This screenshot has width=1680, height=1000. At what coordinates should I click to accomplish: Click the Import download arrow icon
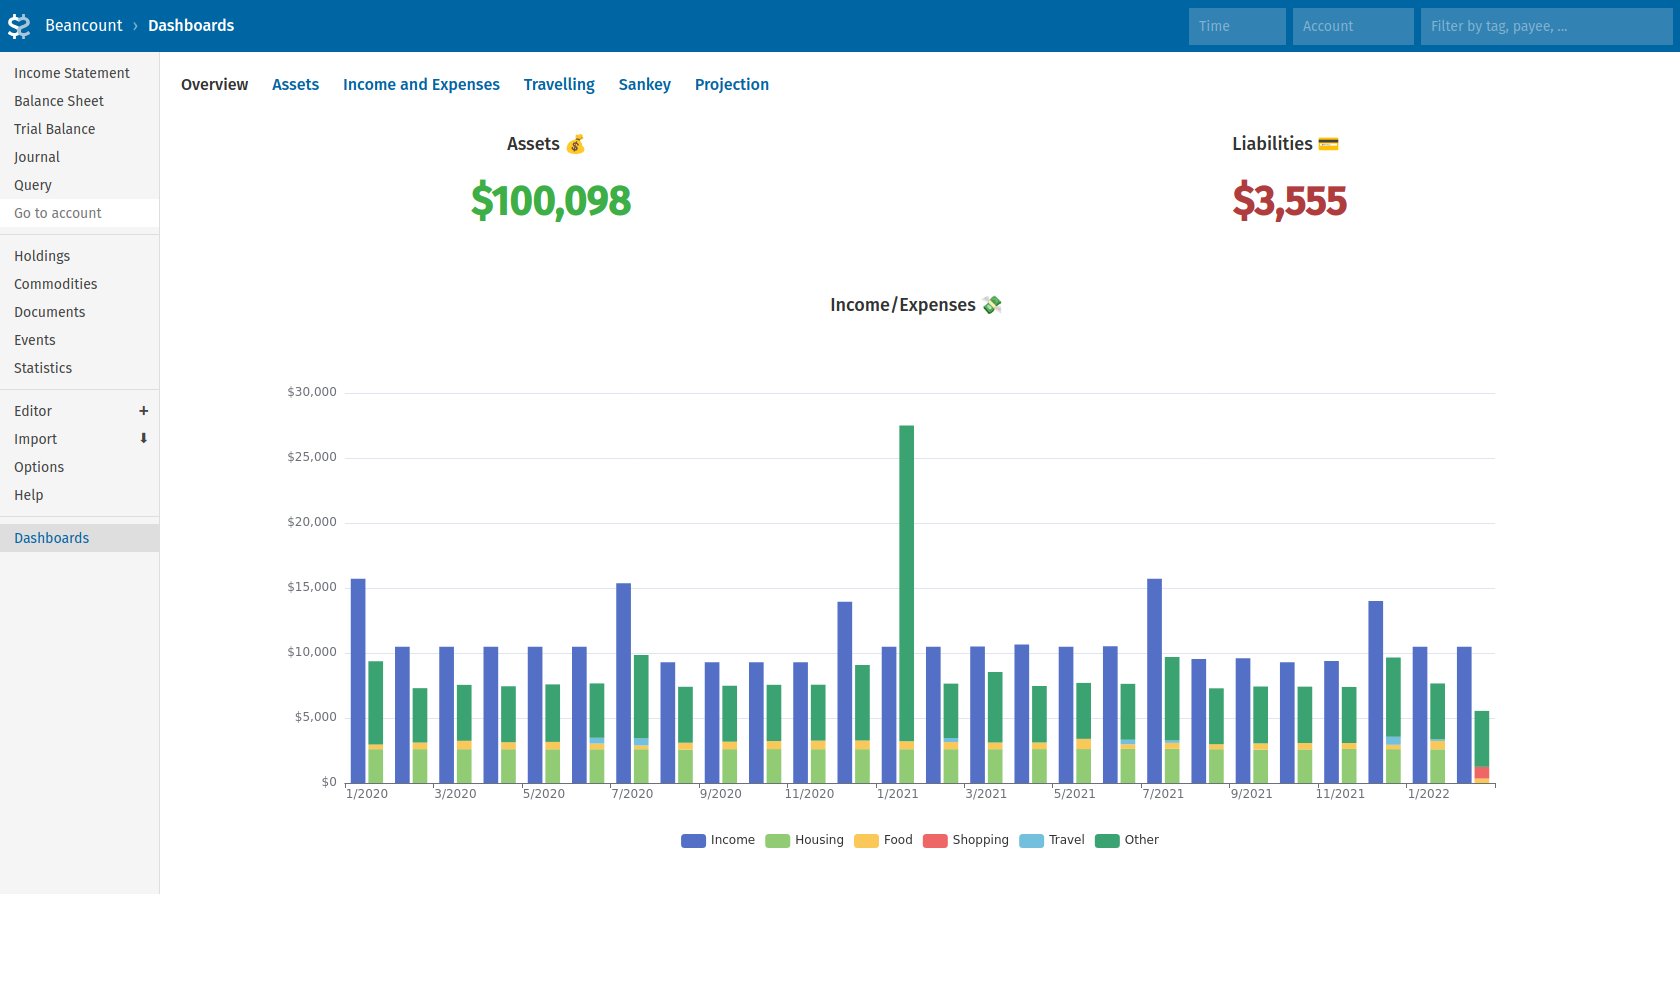[143, 438]
